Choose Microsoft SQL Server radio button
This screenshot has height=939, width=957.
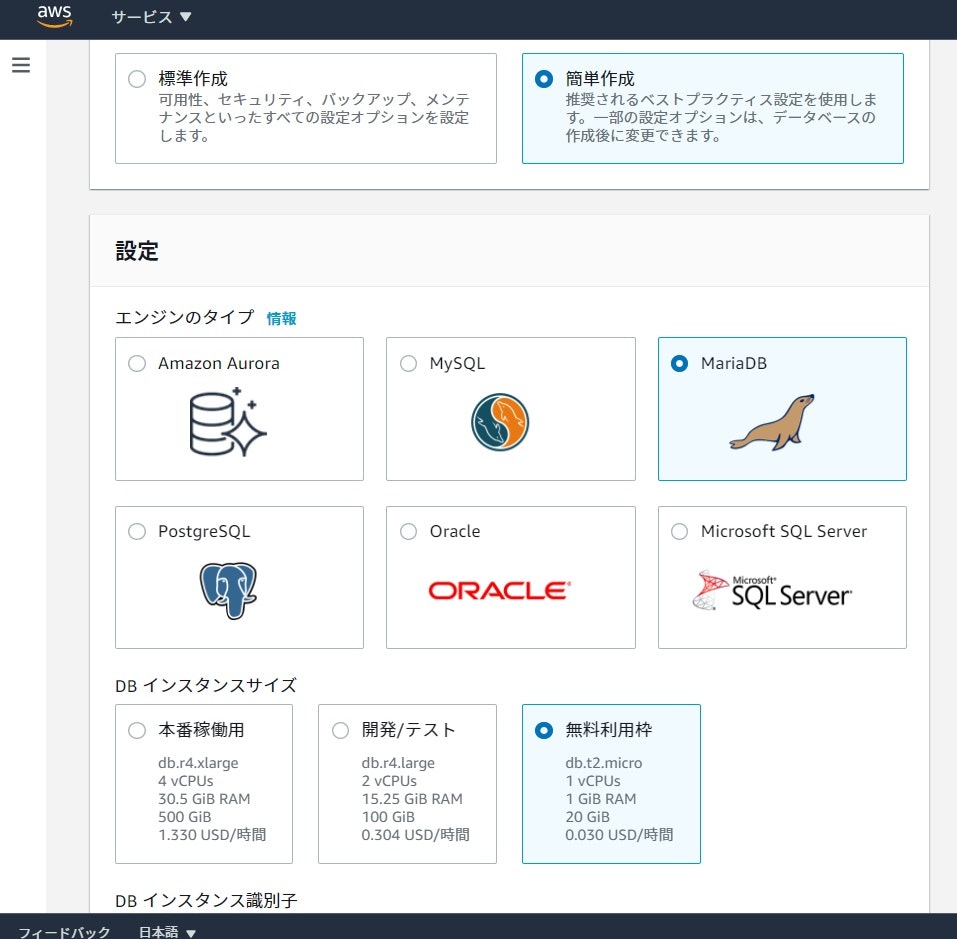(x=679, y=531)
